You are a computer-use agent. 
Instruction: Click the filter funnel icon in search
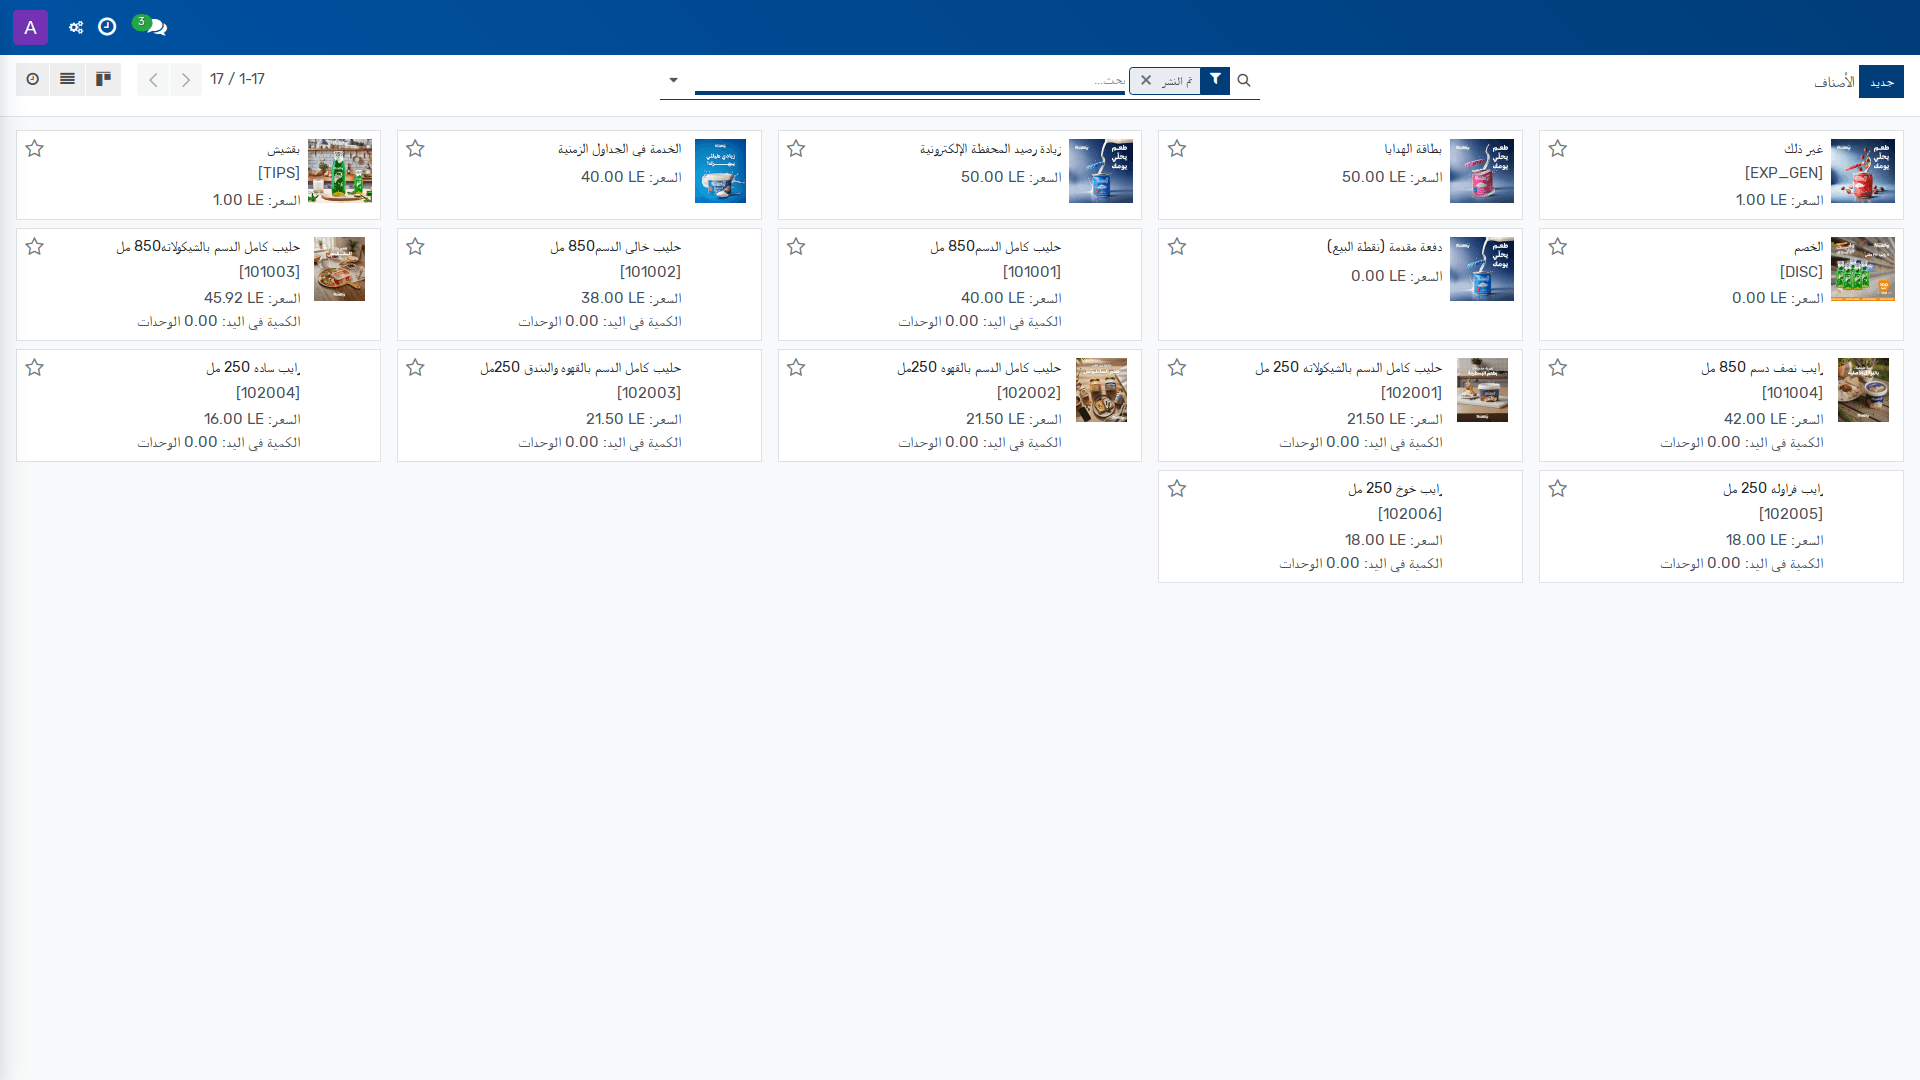pos(1215,79)
